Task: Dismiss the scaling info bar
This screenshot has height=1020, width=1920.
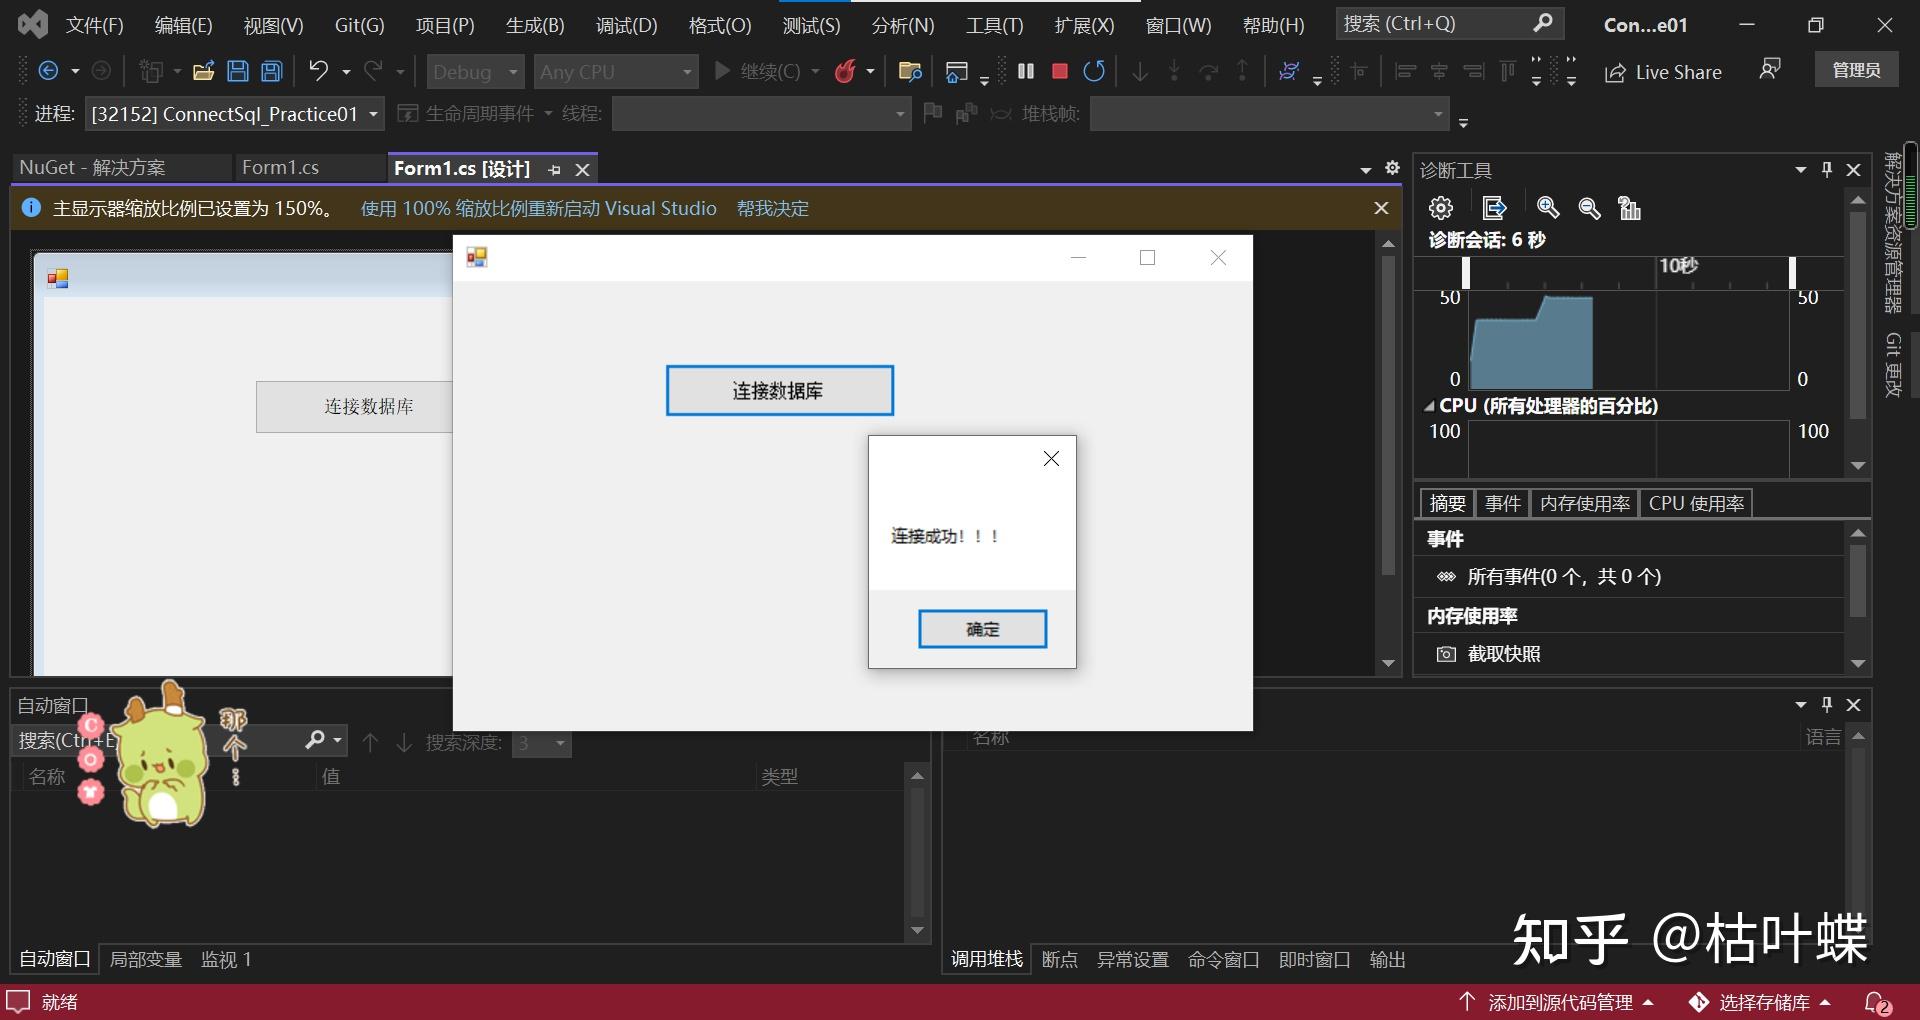Action: tap(1381, 208)
